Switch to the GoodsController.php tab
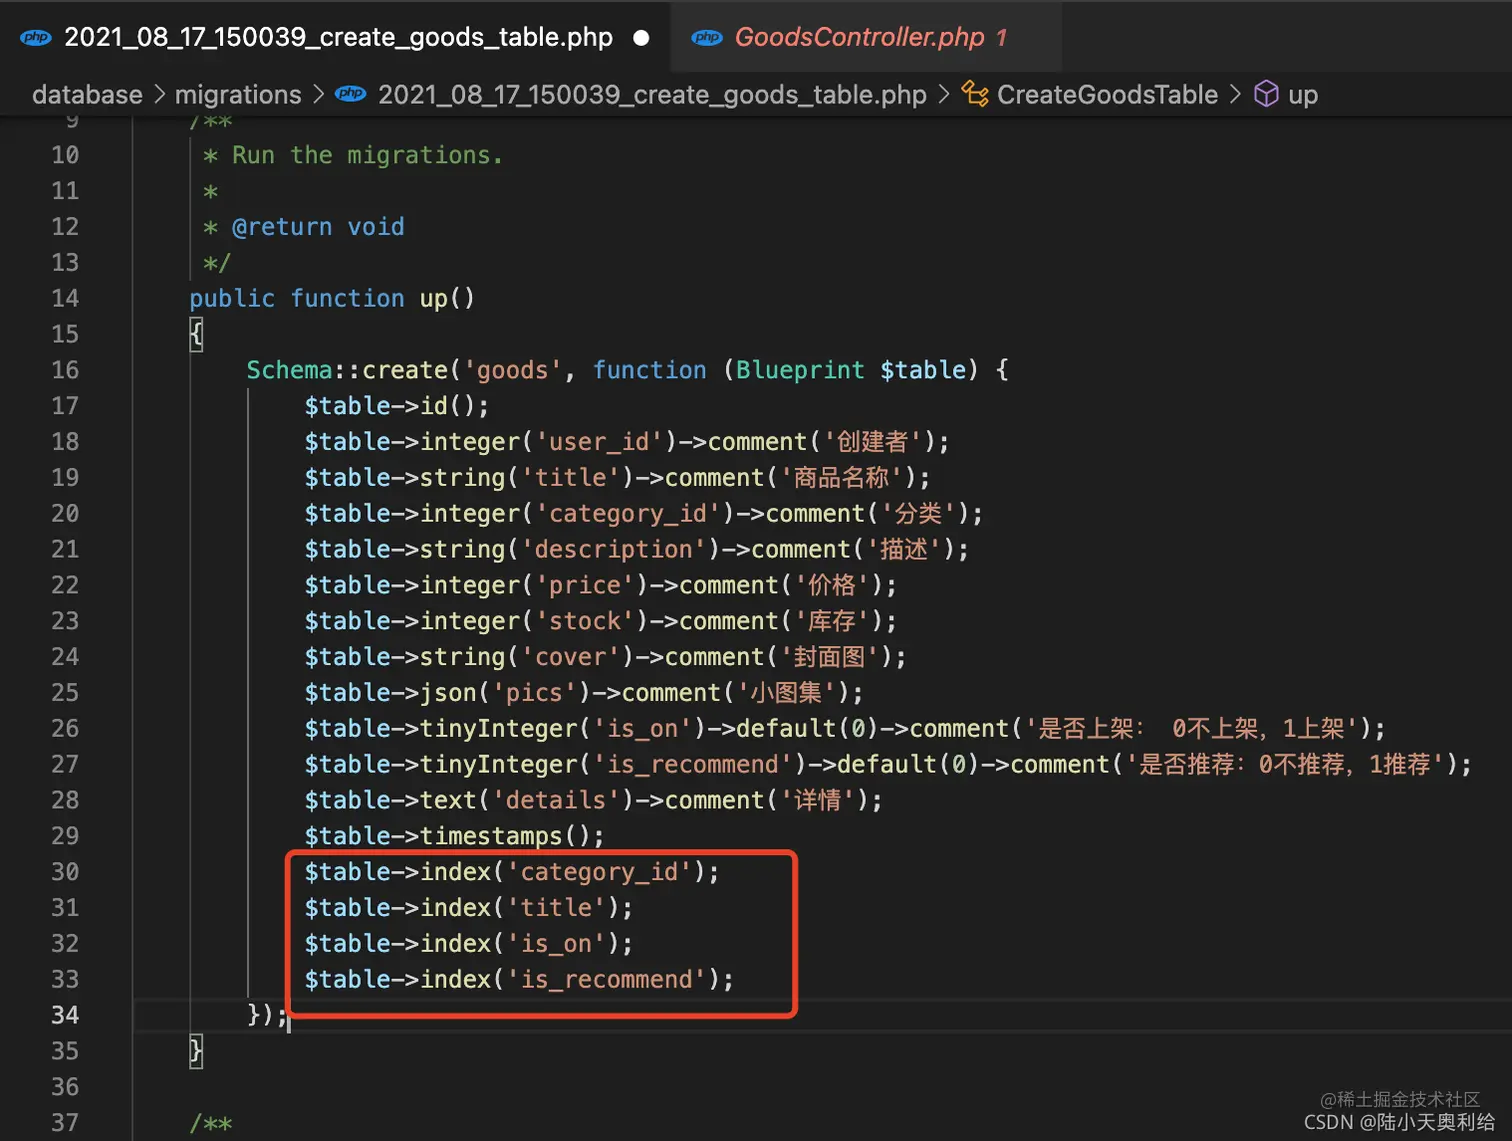Image resolution: width=1512 pixels, height=1141 pixels. click(866, 37)
